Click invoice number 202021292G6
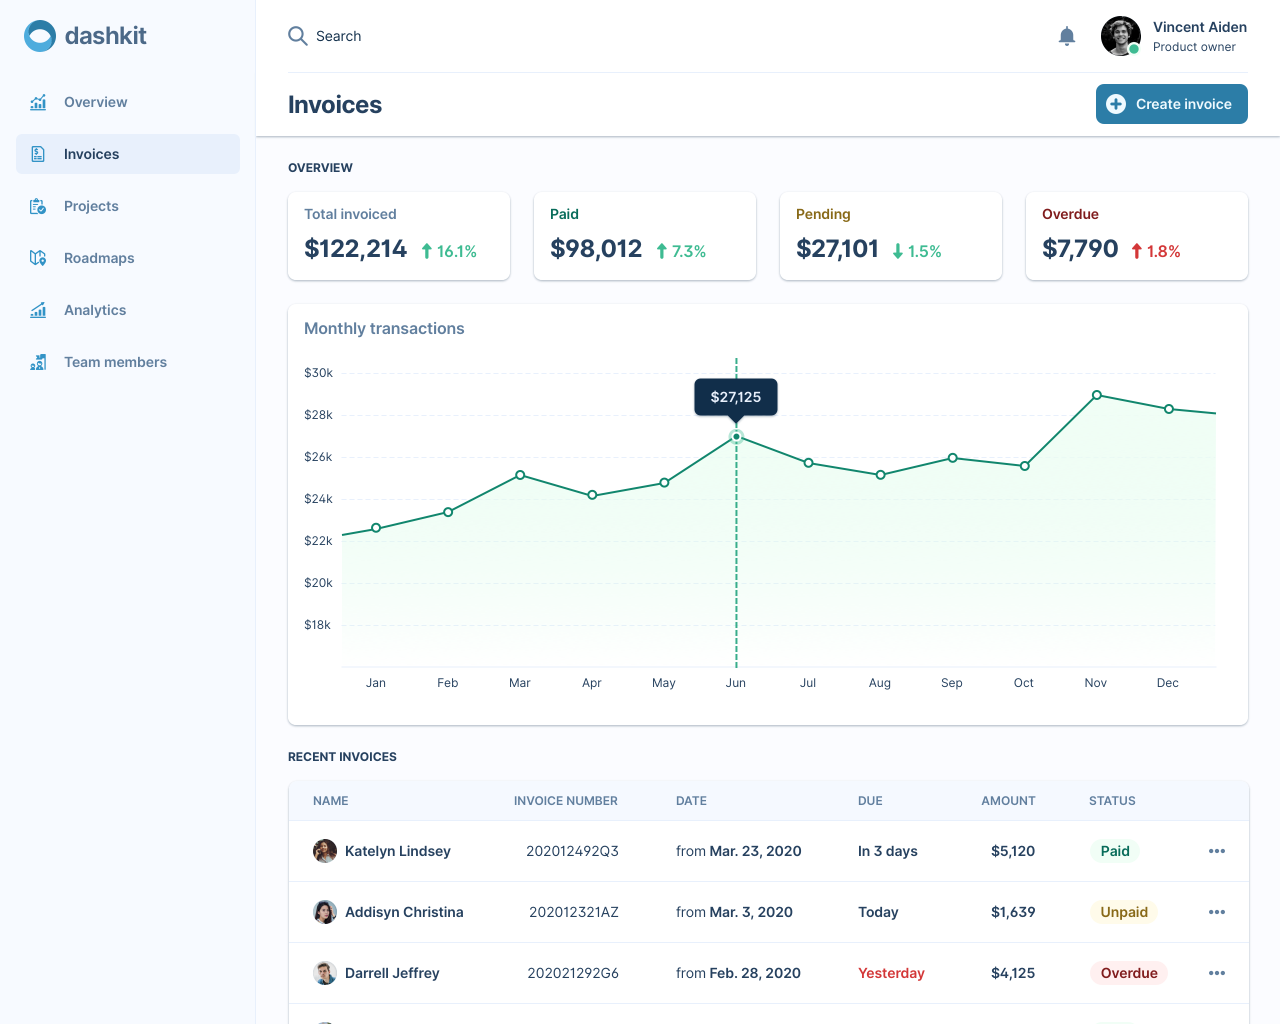The height and width of the screenshot is (1024, 1280). (573, 973)
